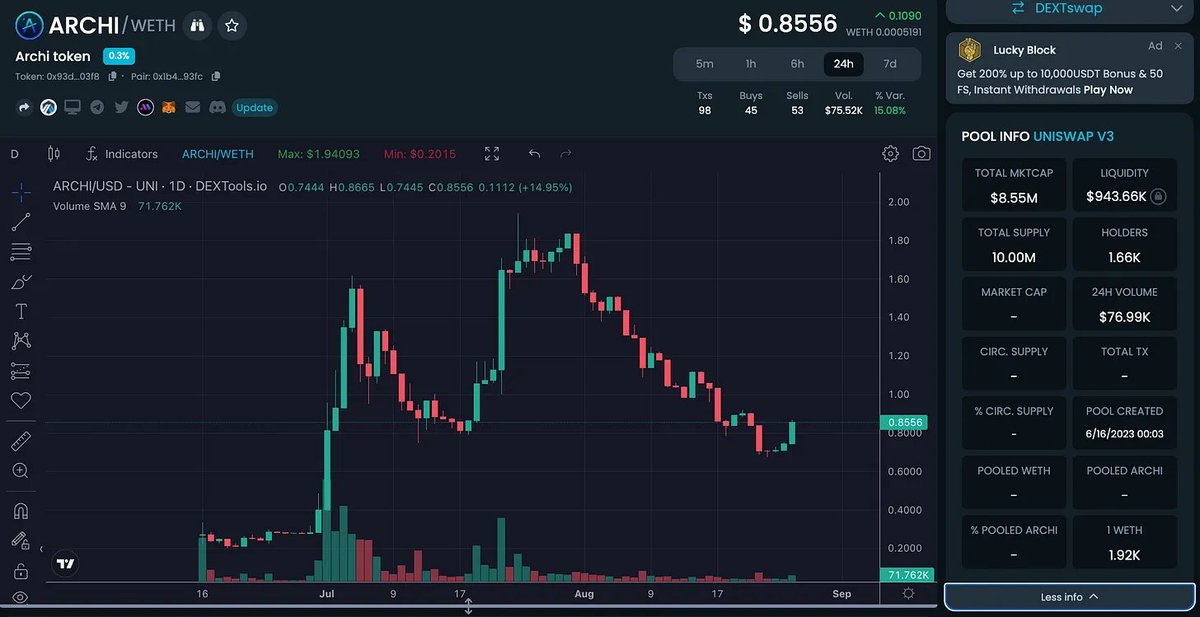The image size is (1200, 617).
Task: Click the 0.3% fee badge
Action: (x=119, y=56)
